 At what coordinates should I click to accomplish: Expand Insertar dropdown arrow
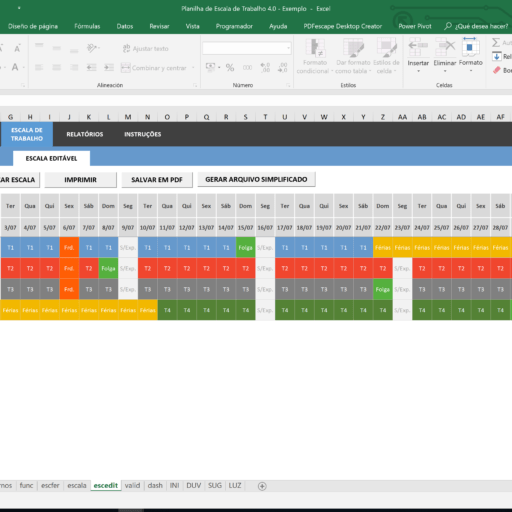(418, 71)
